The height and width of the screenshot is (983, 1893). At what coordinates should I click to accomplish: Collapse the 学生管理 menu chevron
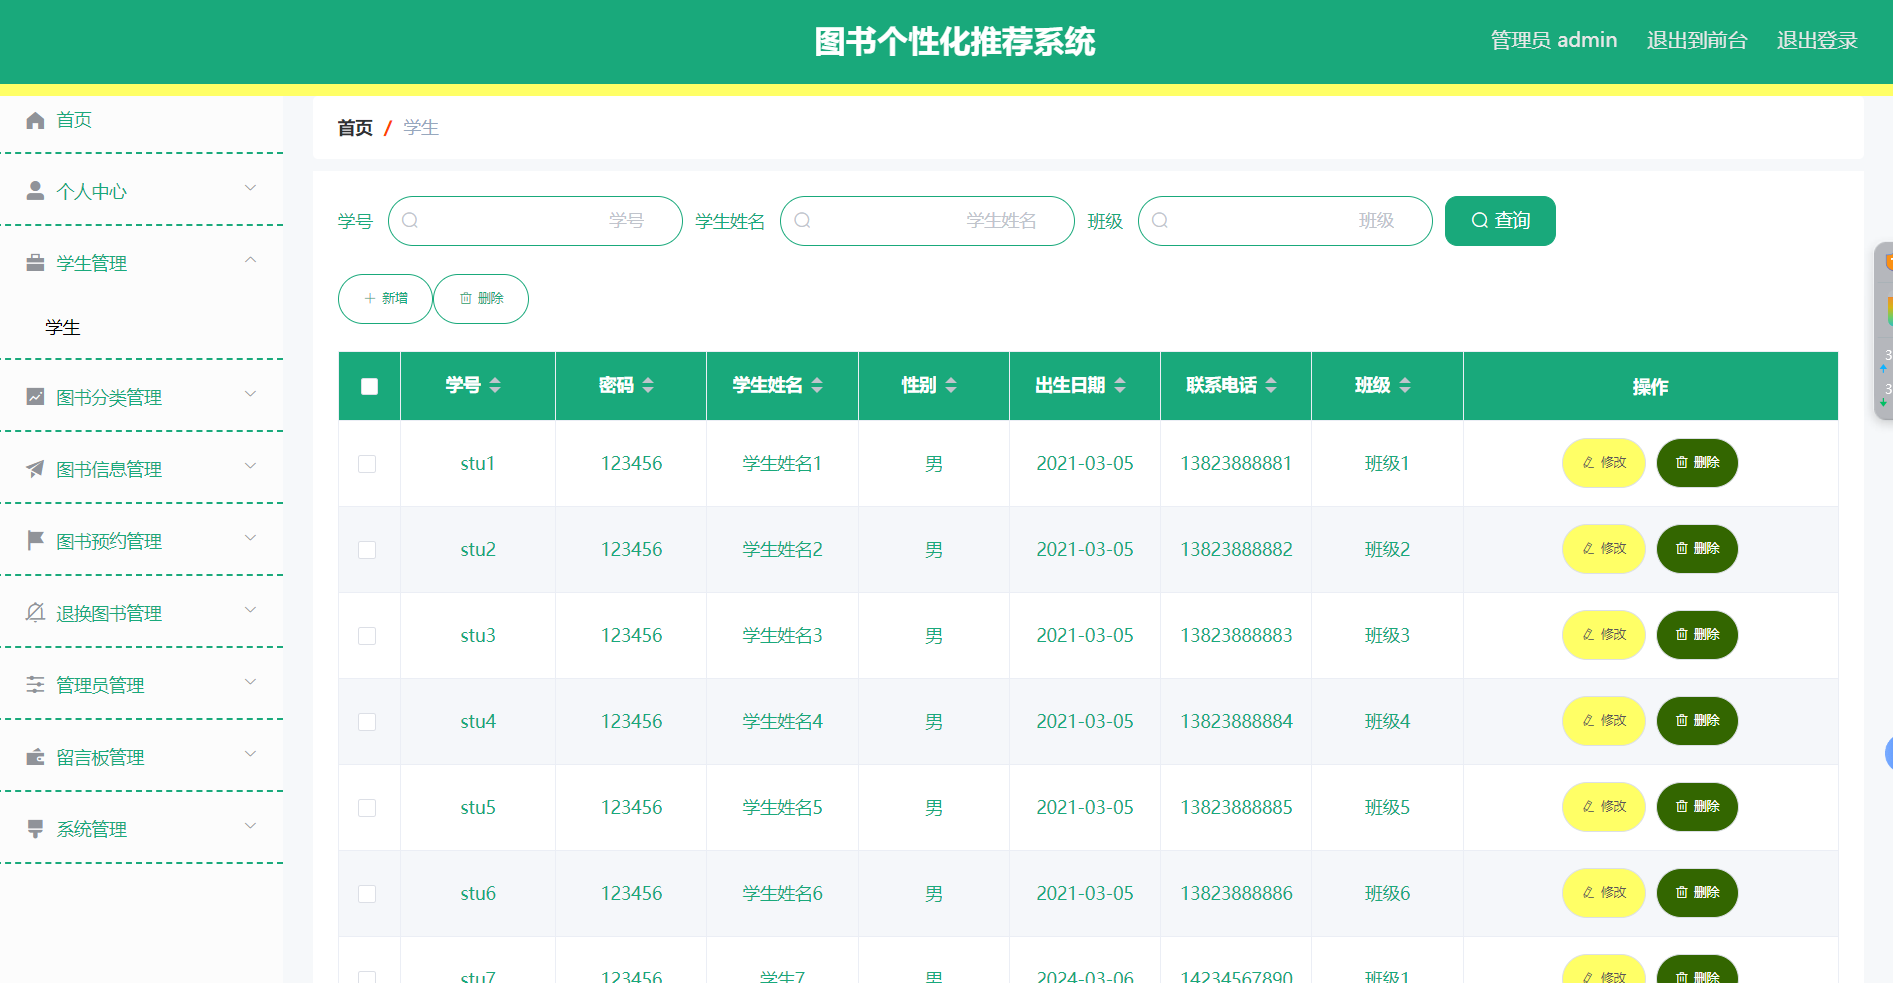click(251, 260)
